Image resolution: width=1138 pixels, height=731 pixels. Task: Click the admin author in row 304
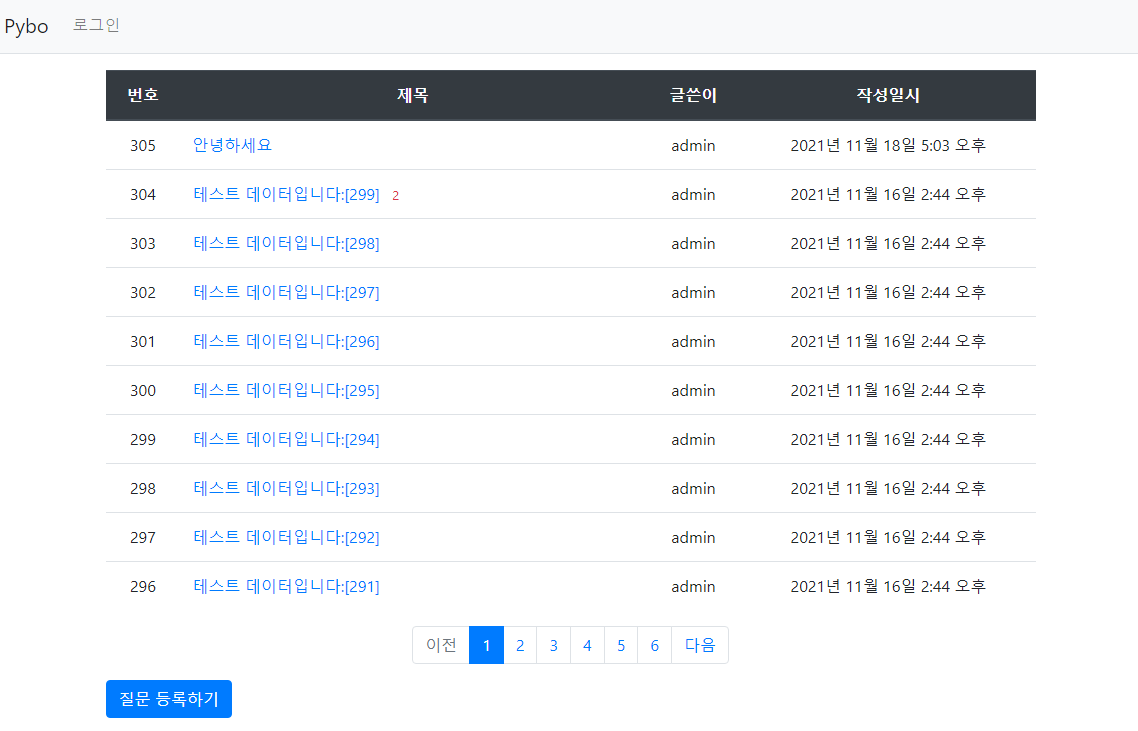[693, 195]
